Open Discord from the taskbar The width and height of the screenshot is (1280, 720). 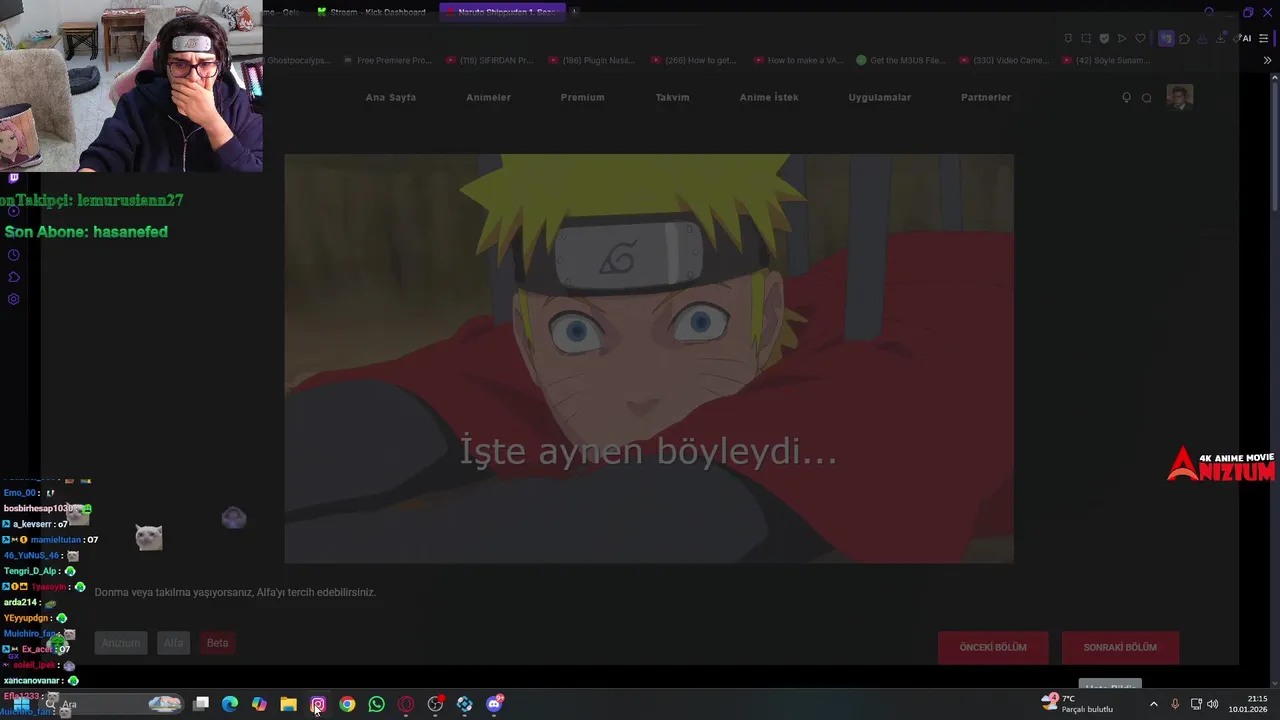pos(494,704)
